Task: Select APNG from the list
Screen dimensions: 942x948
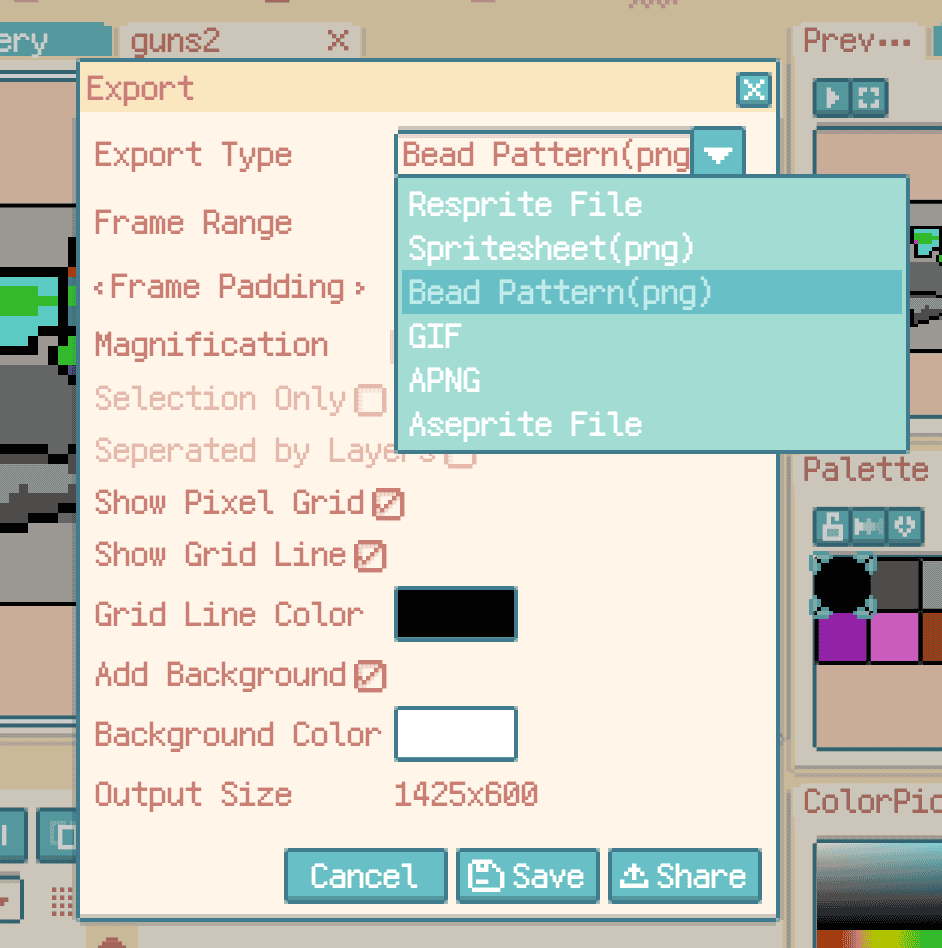Action: click(x=444, y=381)
